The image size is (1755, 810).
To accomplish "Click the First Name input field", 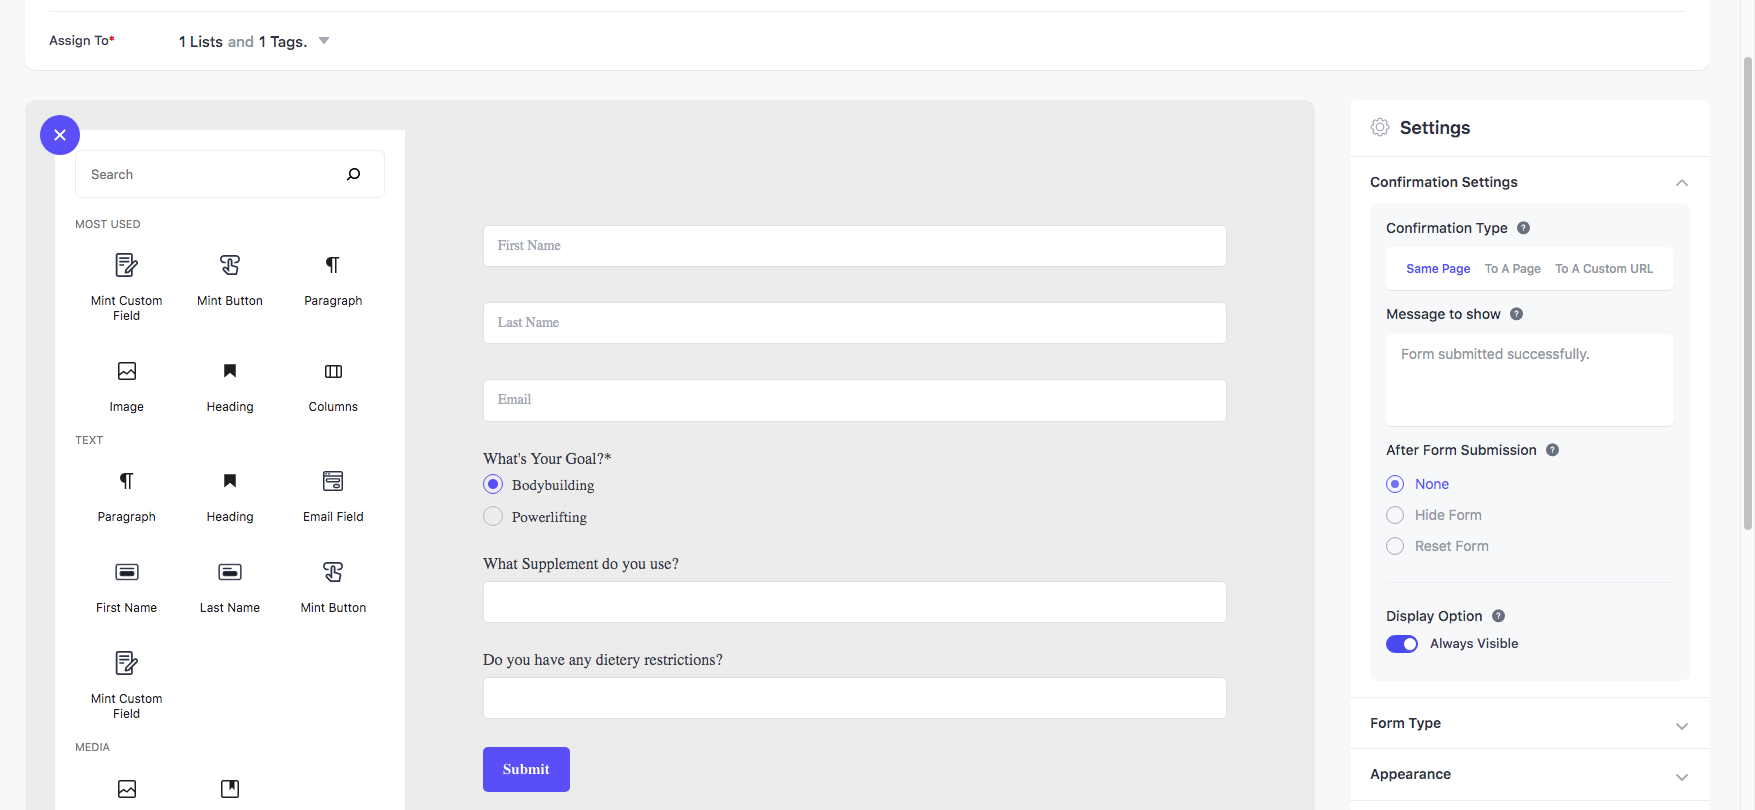I will (x=855, y=246).
